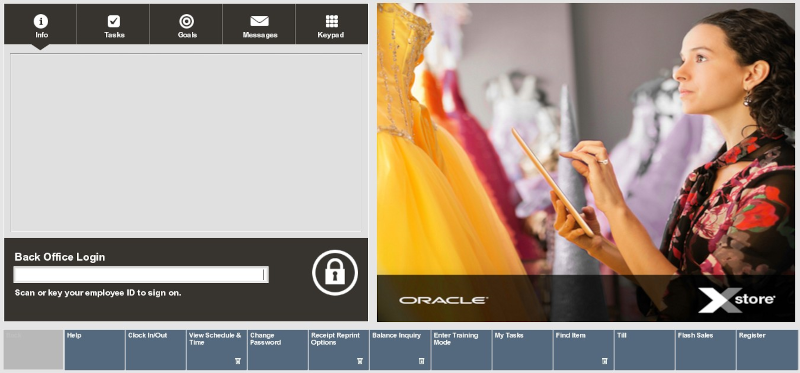Viewport: 800px width, 373px height.
Task: Open Find Item
Action: [x=584, y=350]
